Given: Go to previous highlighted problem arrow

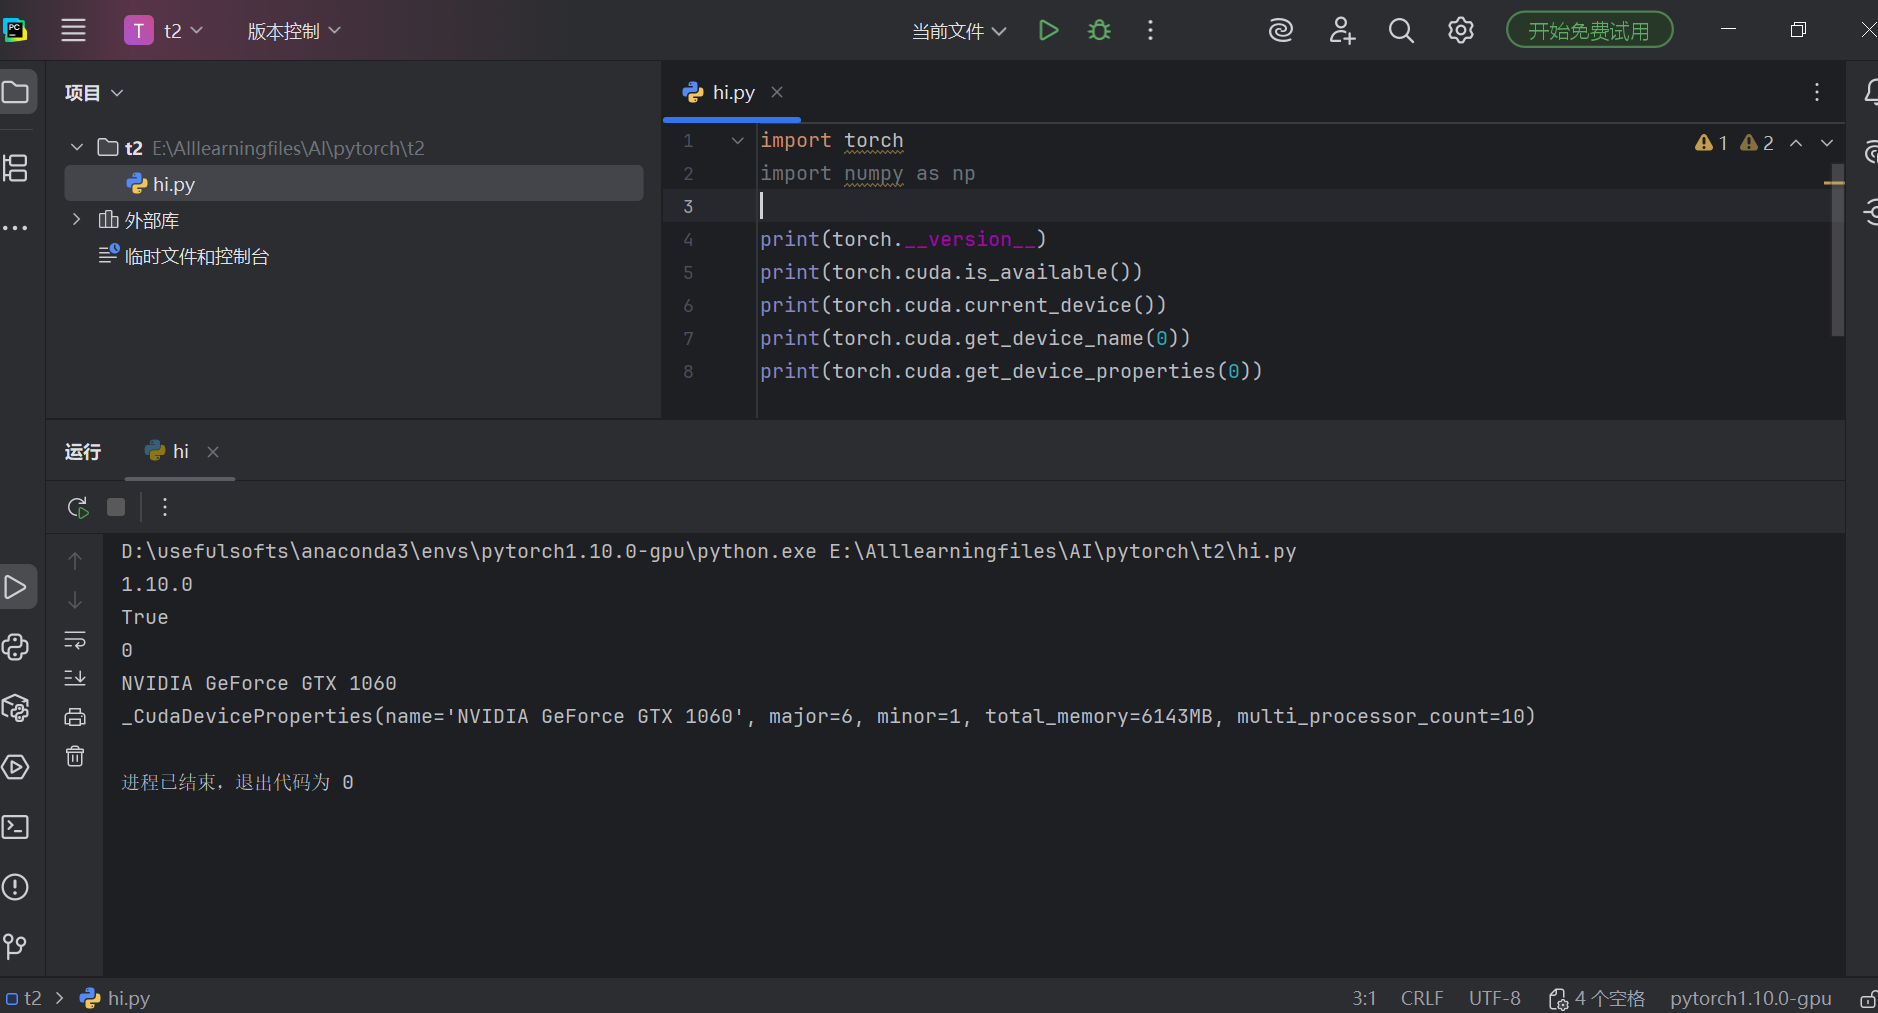Looking at the screenshot, I should point(1796,143).
